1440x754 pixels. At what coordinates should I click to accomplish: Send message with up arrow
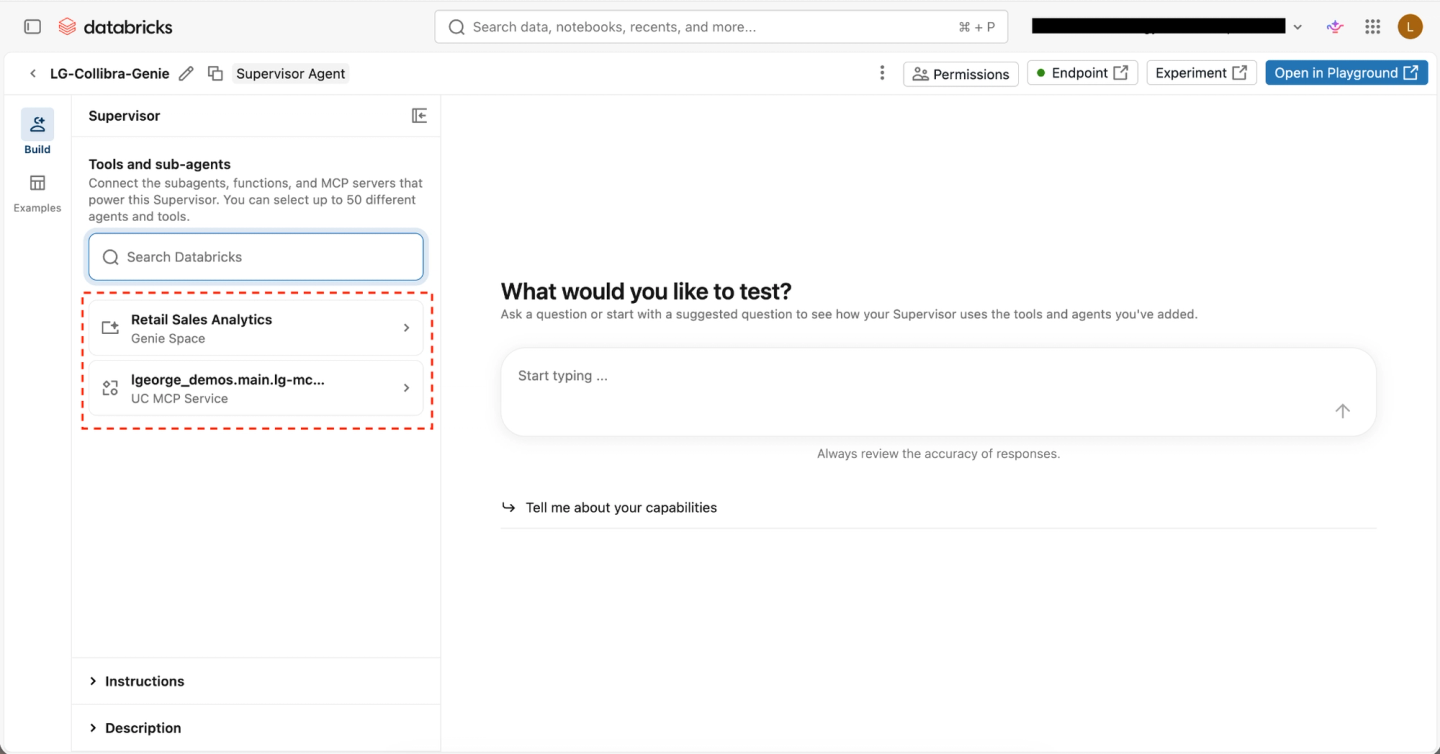pyautogui.click(x=1343, y=411)
